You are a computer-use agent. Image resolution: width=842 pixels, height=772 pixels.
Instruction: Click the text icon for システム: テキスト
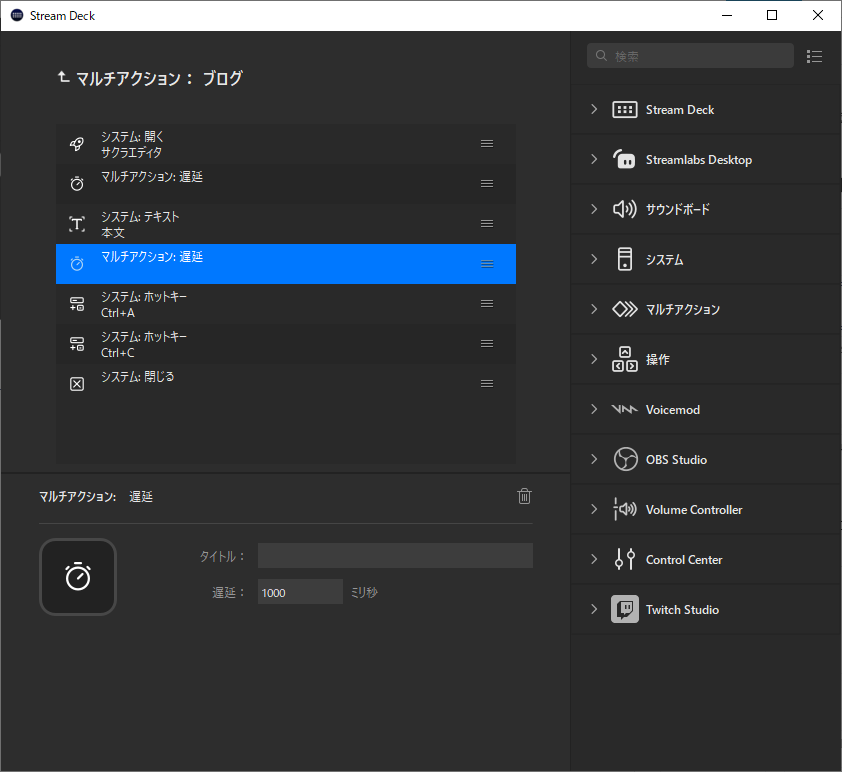[x=77, y=224]
